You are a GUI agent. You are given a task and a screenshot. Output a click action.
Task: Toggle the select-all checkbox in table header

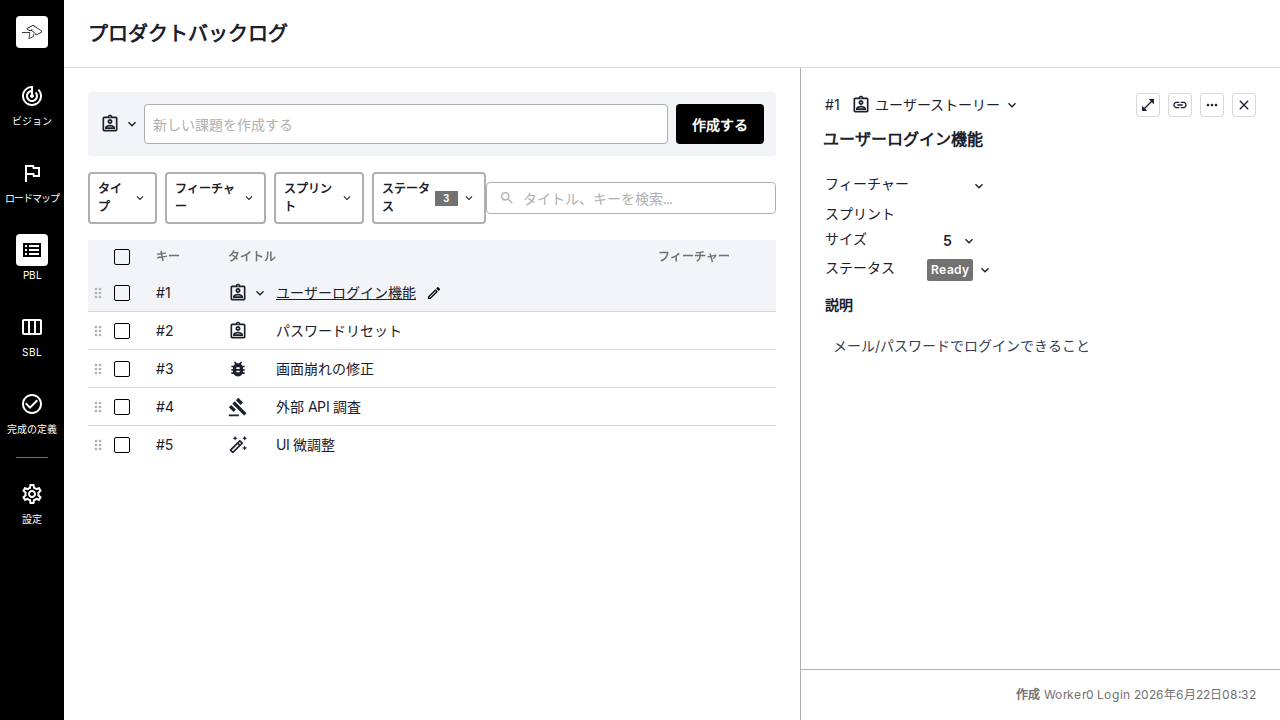[122, 257]
